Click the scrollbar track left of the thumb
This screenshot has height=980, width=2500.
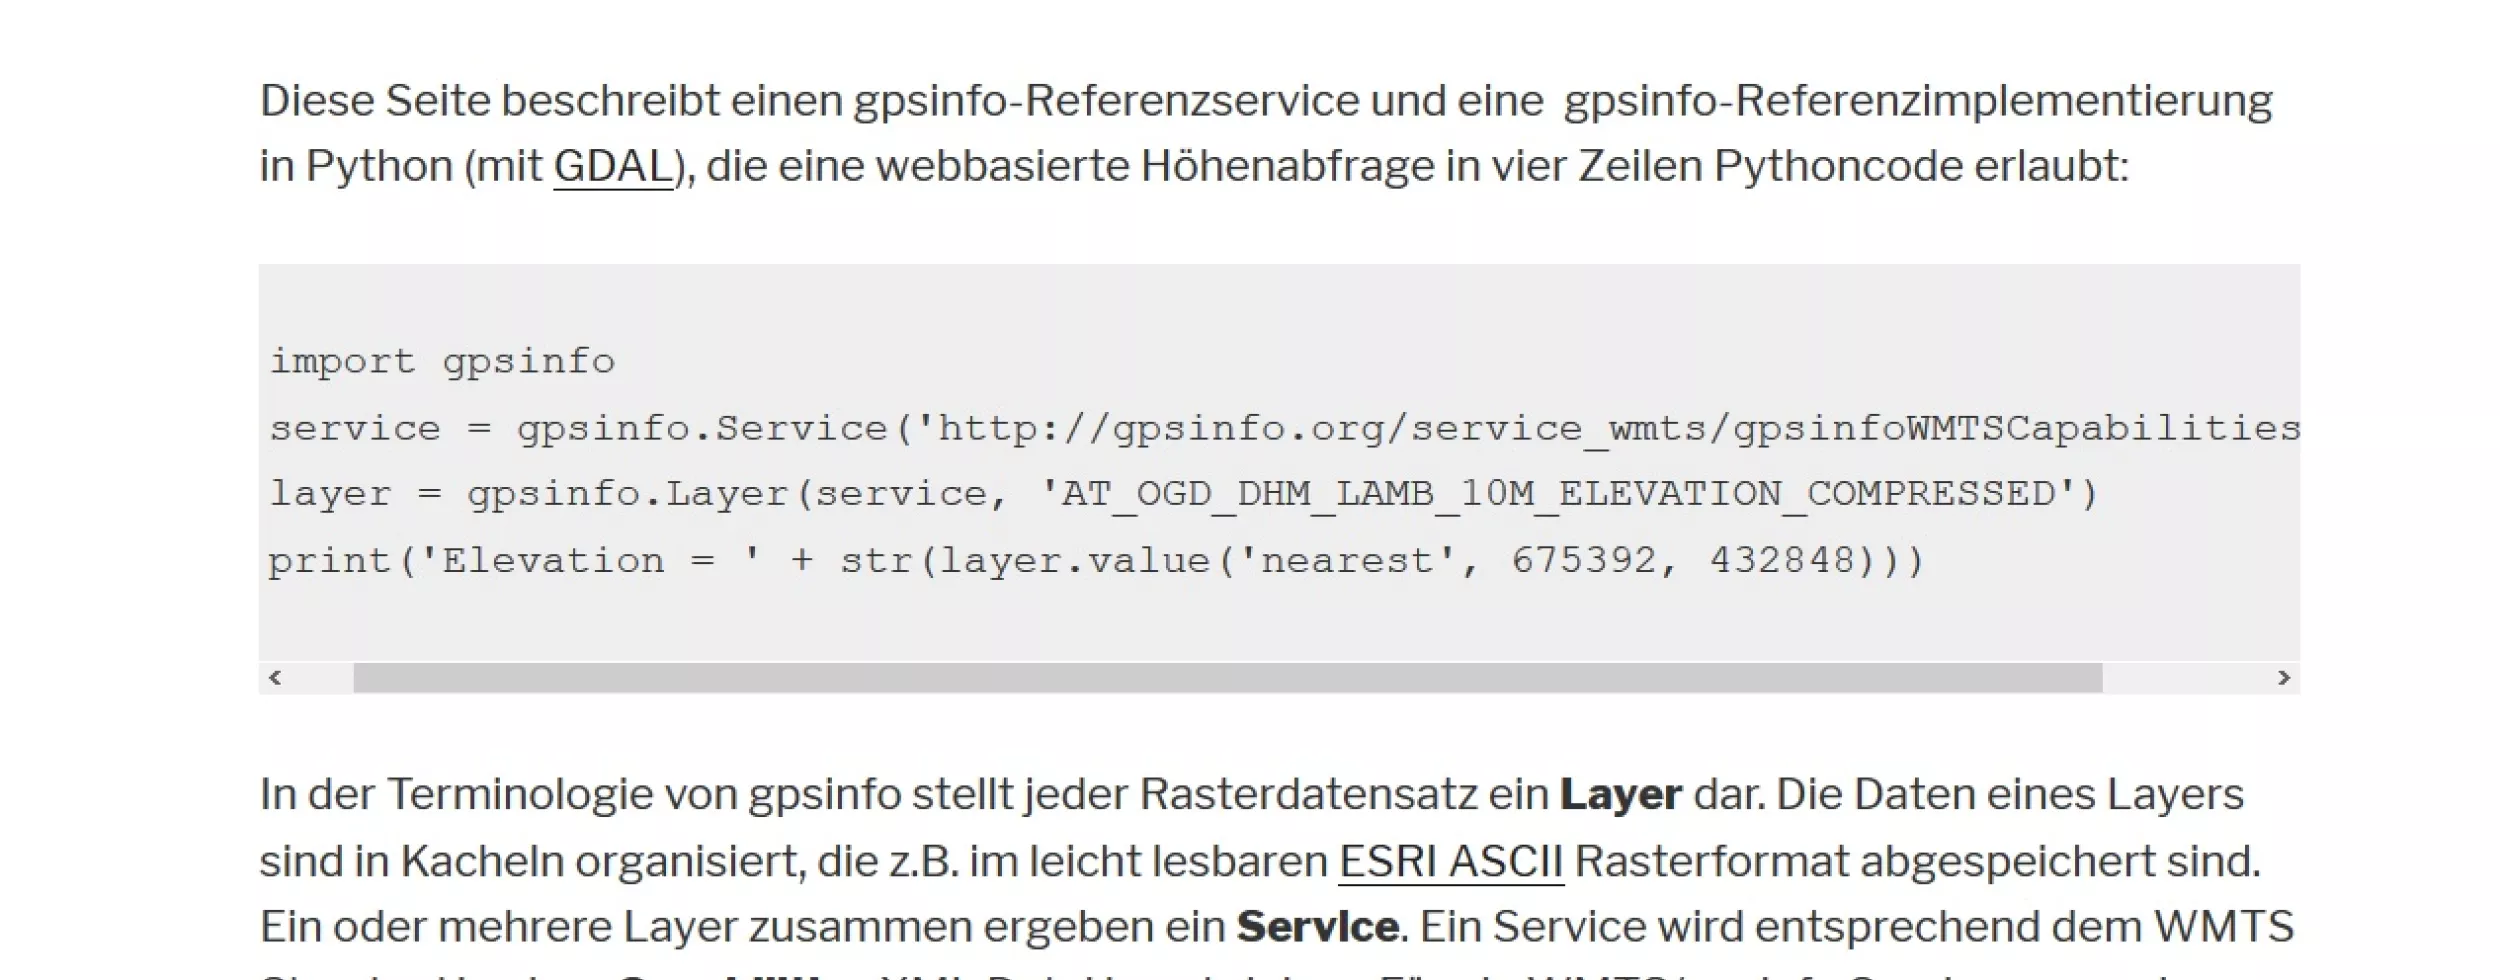[322, 678]
